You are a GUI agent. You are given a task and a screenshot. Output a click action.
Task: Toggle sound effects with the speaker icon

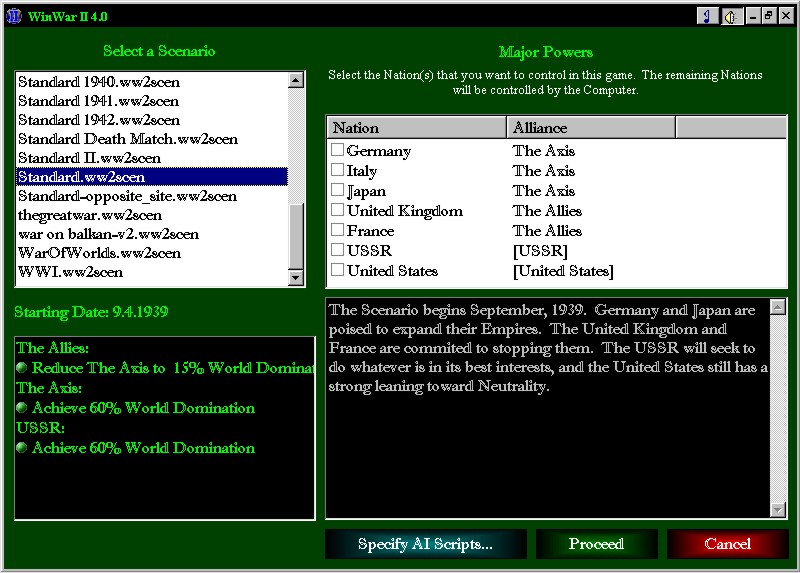coord(731,16)
